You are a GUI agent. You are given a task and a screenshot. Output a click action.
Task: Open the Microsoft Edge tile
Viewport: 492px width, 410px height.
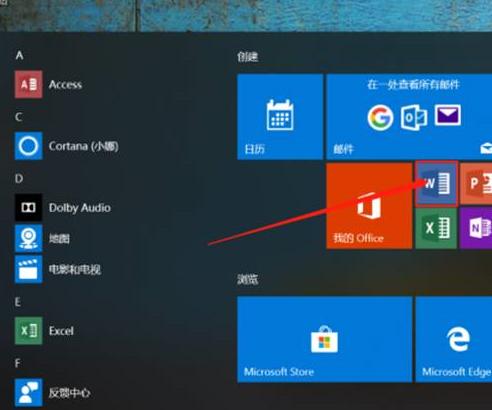(x=454, y=339)
